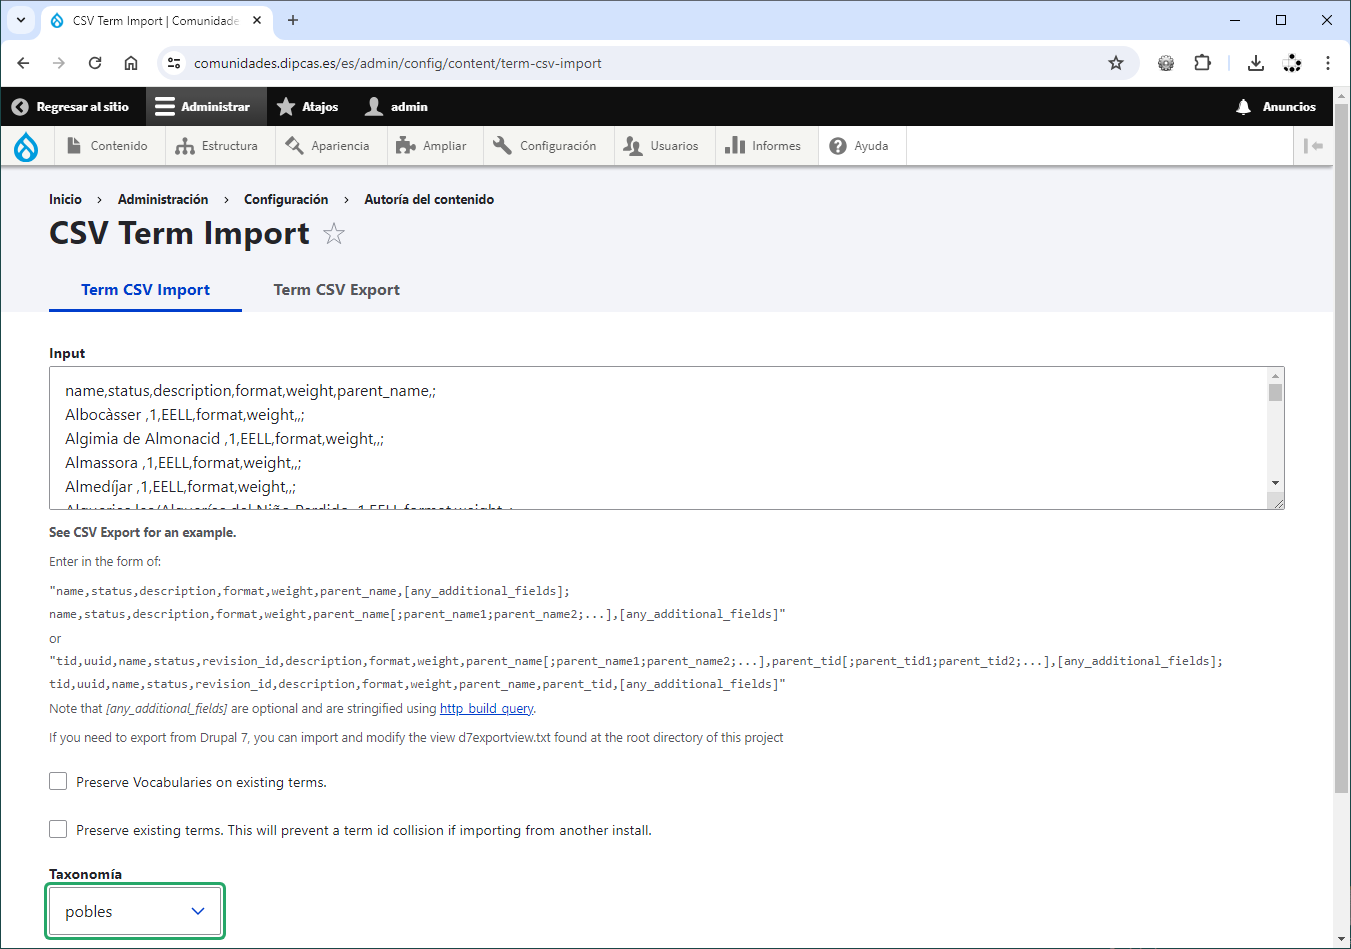Open the browser downloads icon
Screen dimensions: 1351x949
tap(1256, 63)
